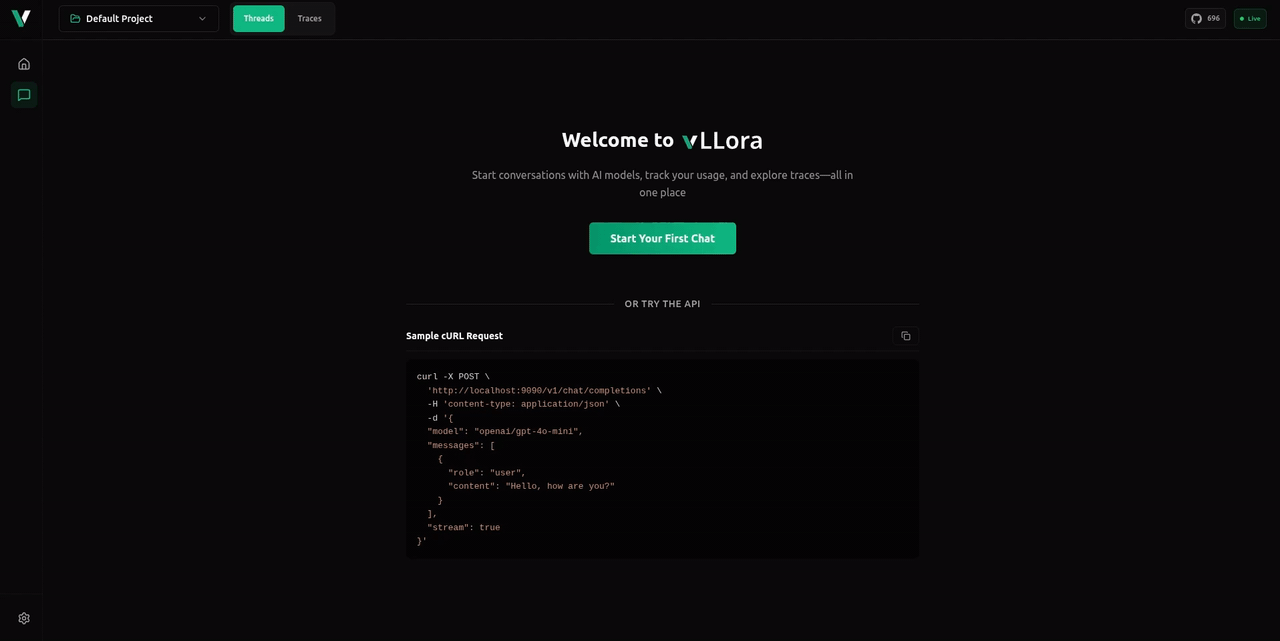Open the Default Project dropdown
This screenshot has height=641, width=1280.
click(138, 18)
